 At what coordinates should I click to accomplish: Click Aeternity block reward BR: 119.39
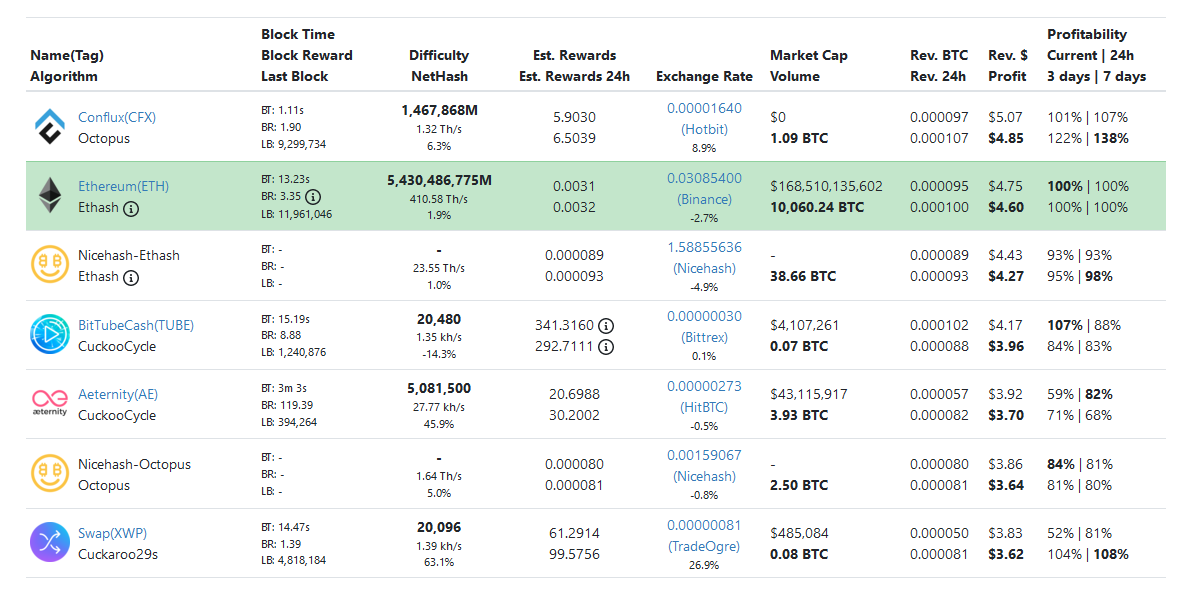coord(287,405)
